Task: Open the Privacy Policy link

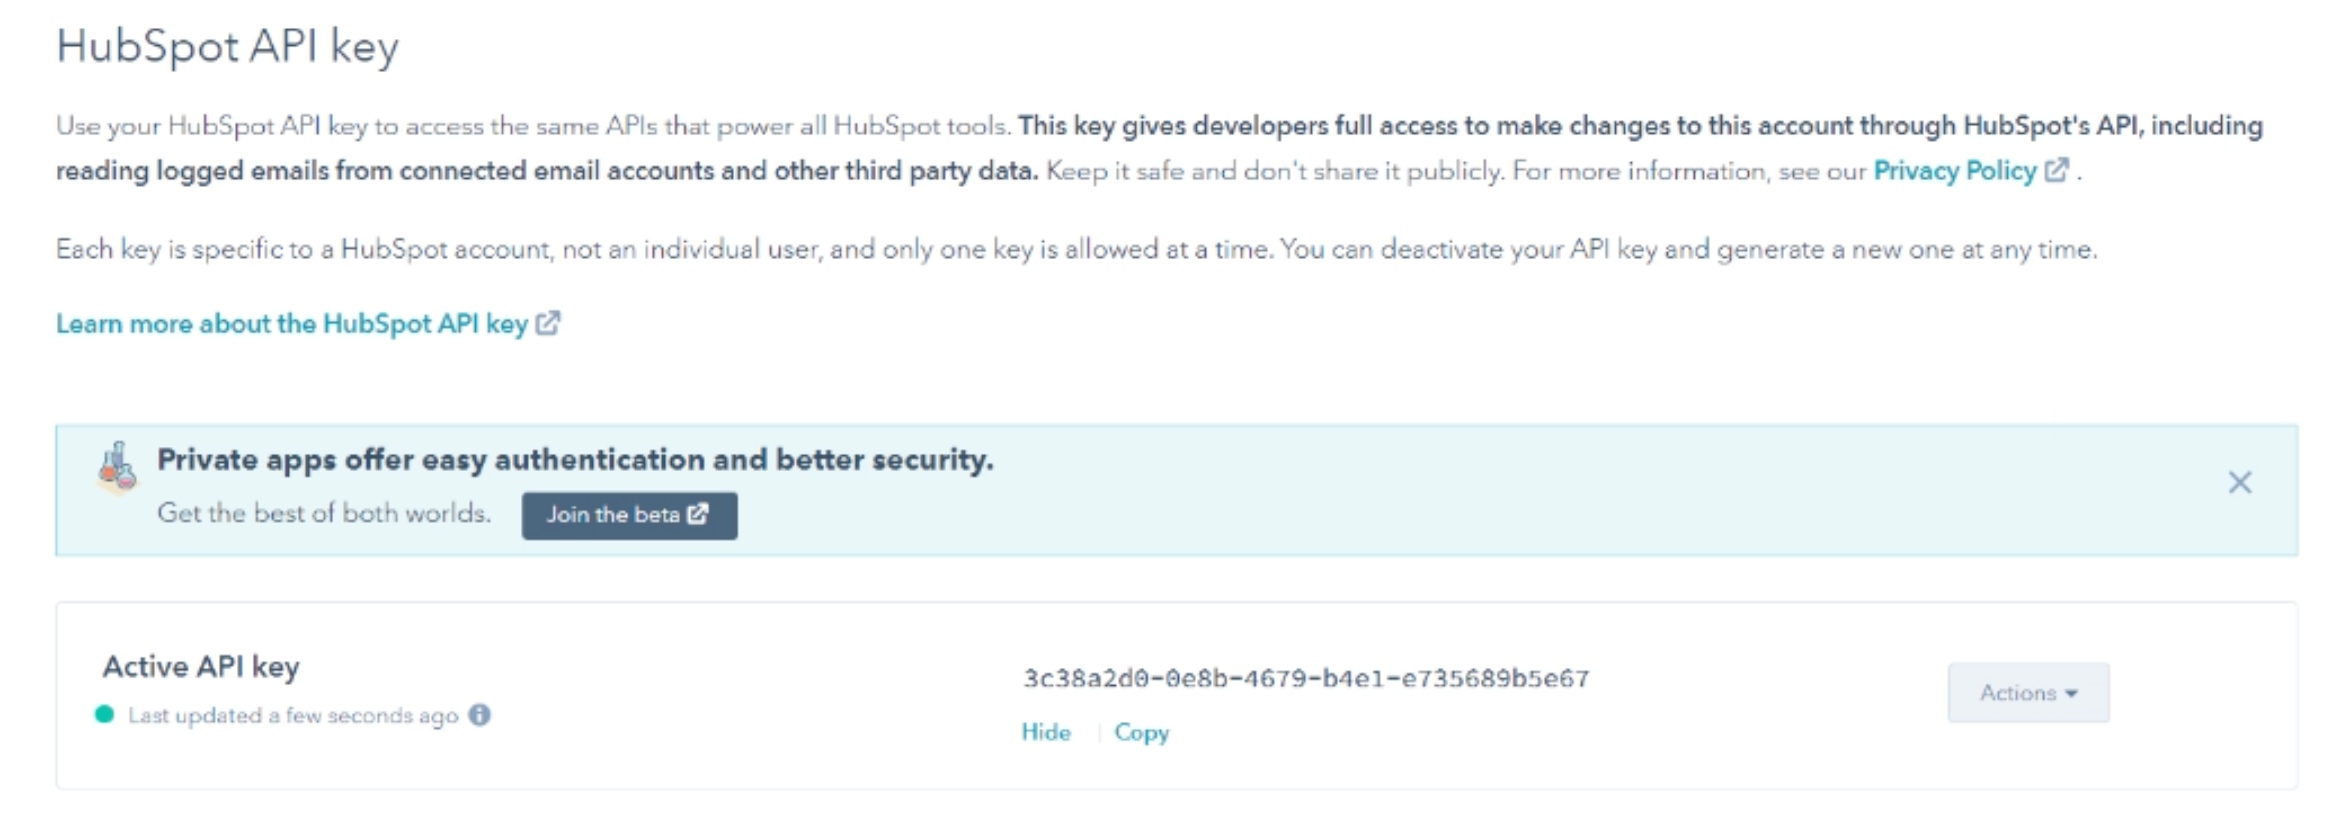Action: 1954,171
